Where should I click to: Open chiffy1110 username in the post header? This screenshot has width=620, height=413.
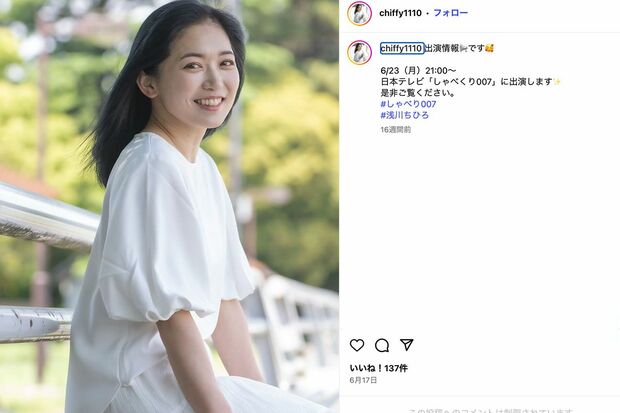point(400,13)
